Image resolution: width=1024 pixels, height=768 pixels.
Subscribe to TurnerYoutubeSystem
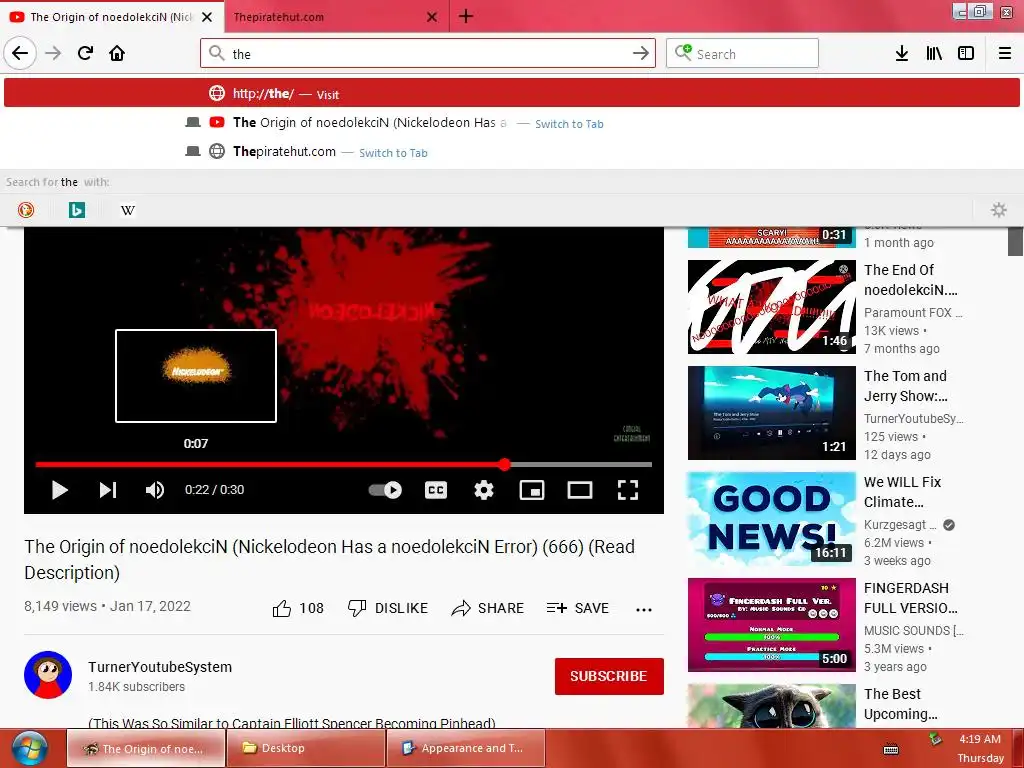609,677
